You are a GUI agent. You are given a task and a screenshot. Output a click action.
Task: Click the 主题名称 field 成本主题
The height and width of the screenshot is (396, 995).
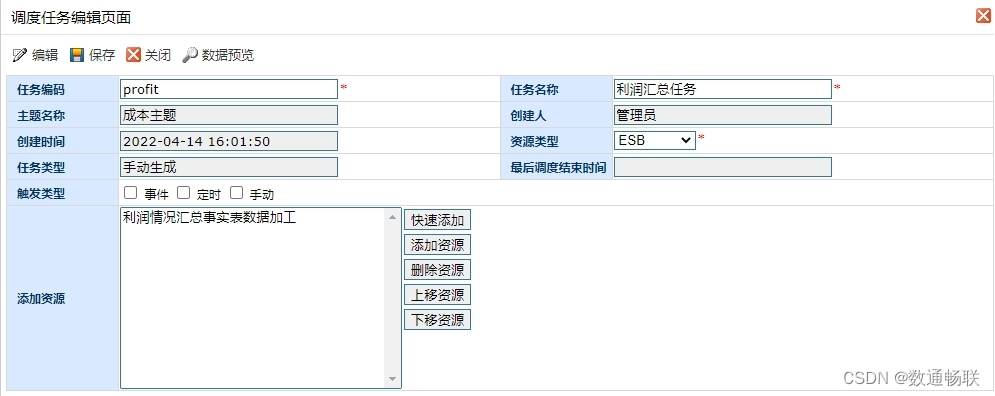point(228,115)
